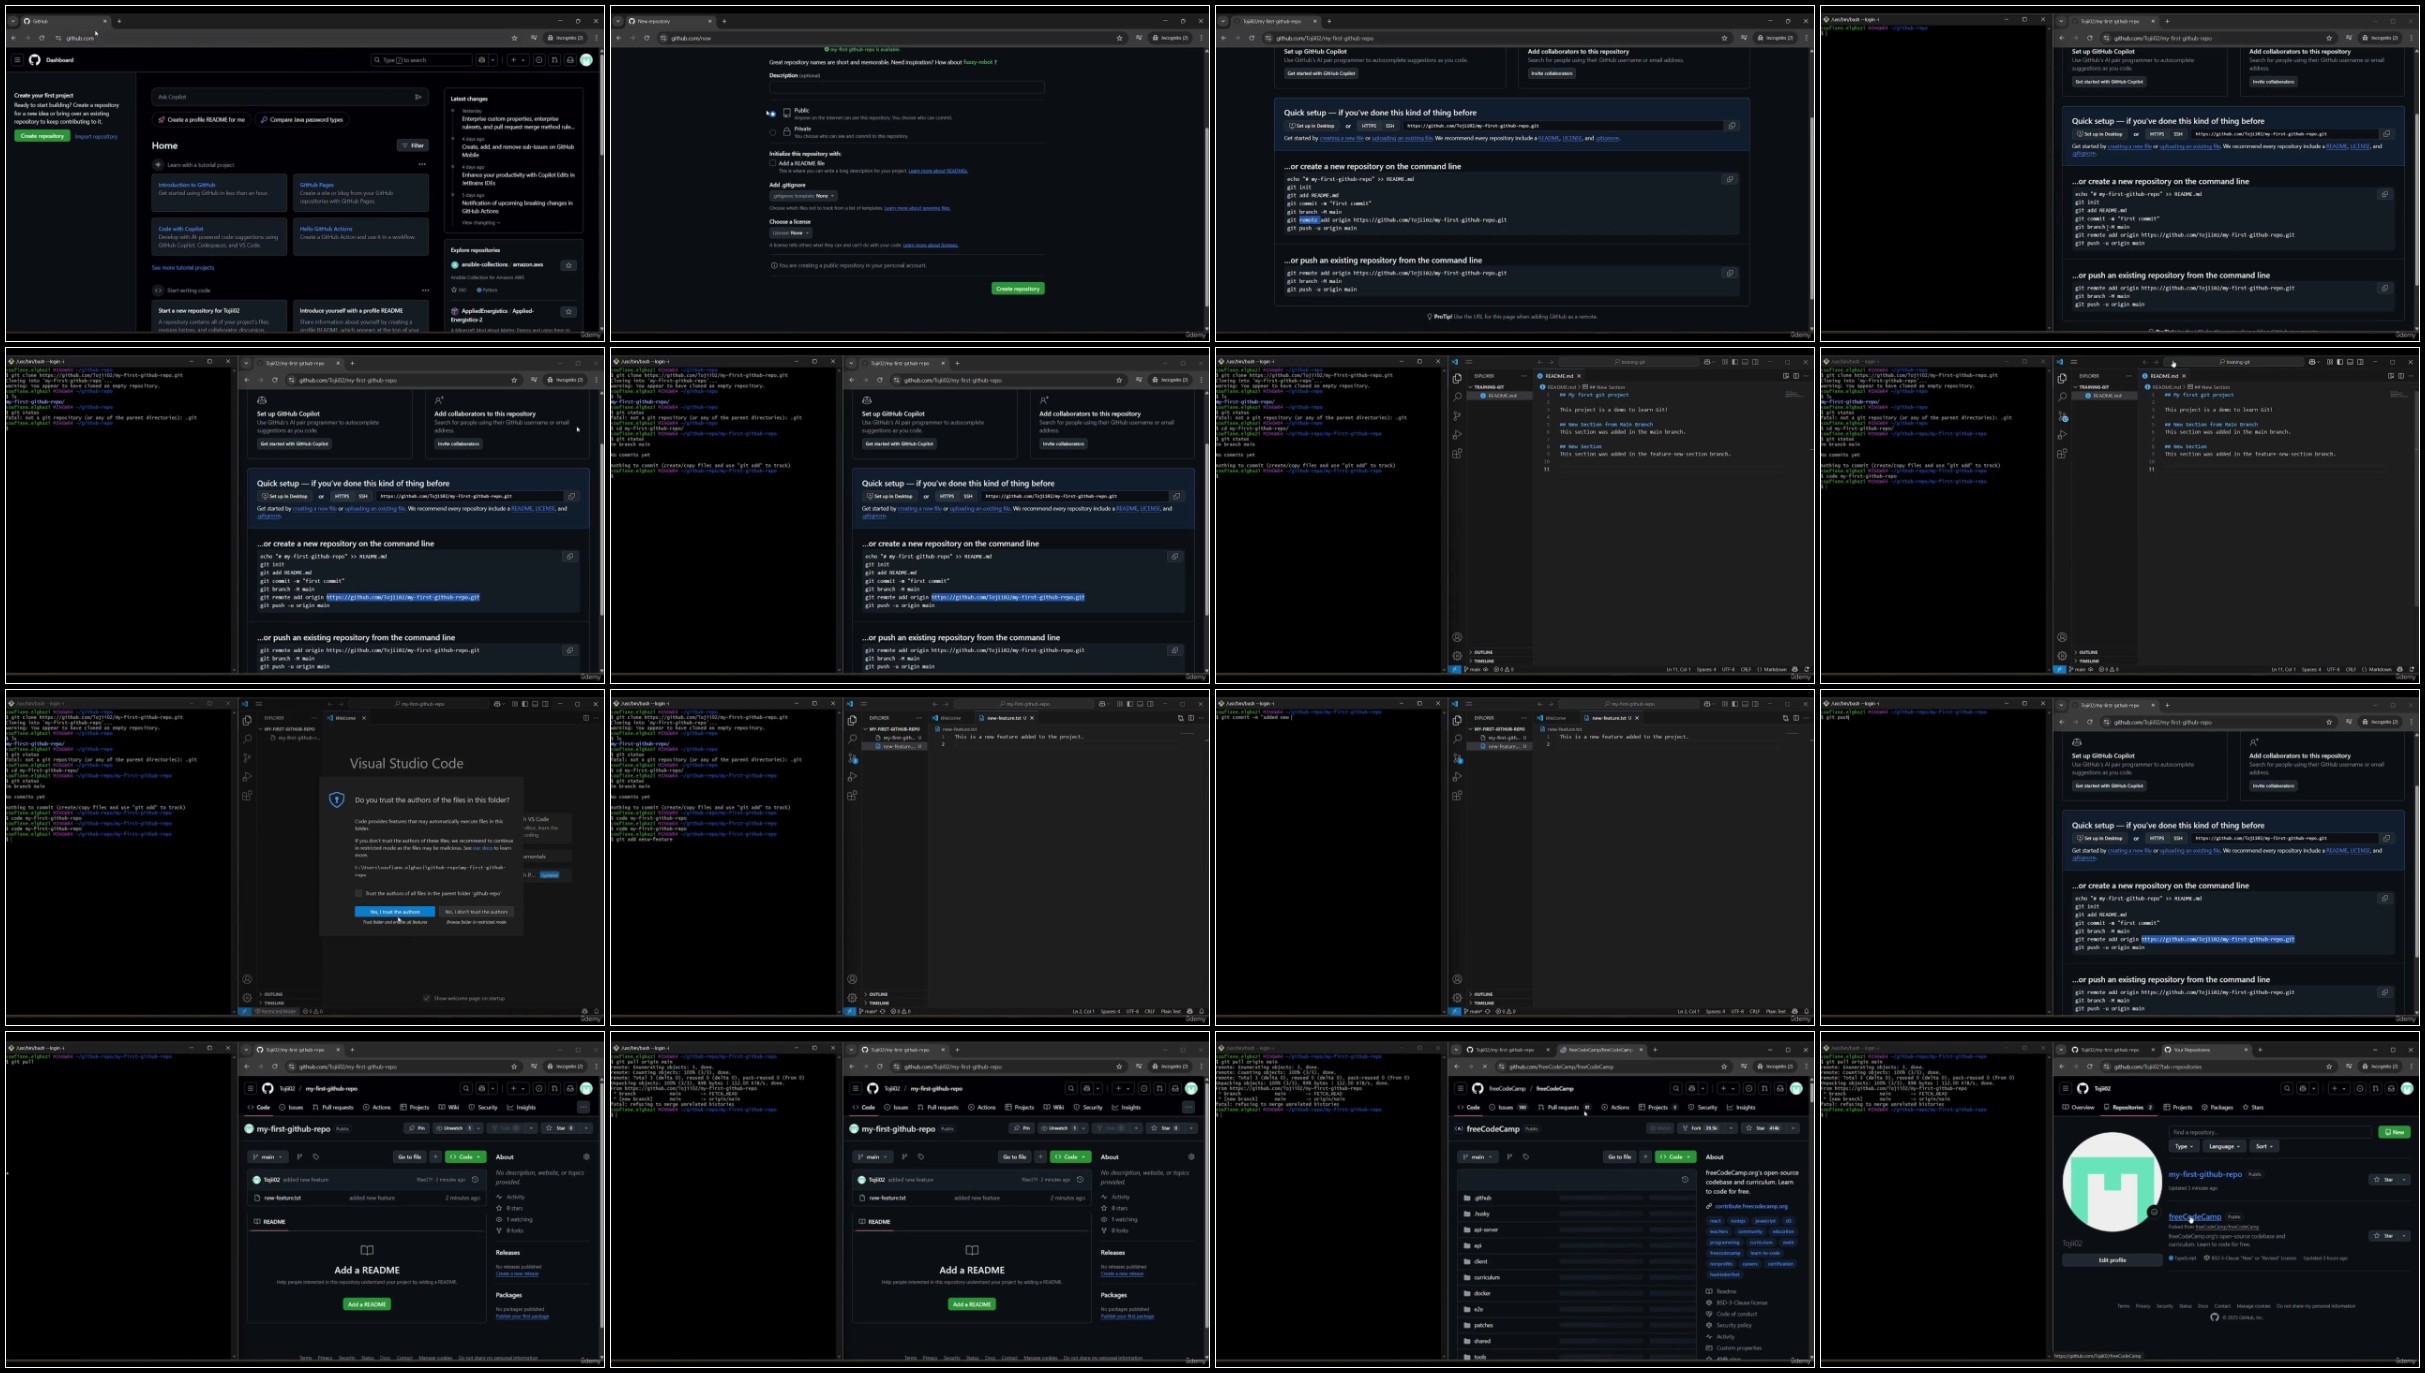Open the .husky folder in the freeCodeCamp repo
Image resolution: width=2425 pixels, height=1373 pixels.
tap(1482, 1214)
